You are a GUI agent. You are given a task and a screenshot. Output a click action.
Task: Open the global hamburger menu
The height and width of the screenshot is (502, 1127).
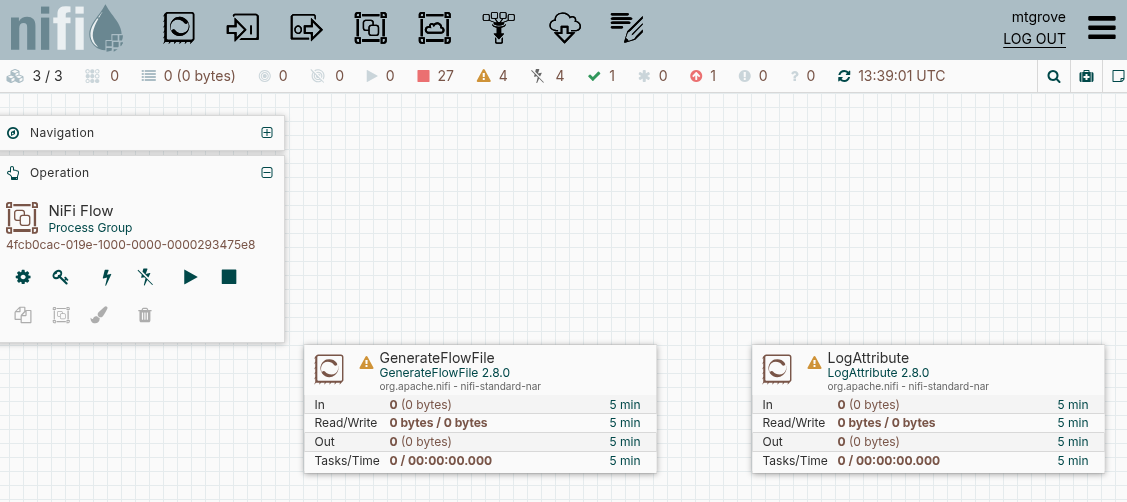click(1102, 28)
